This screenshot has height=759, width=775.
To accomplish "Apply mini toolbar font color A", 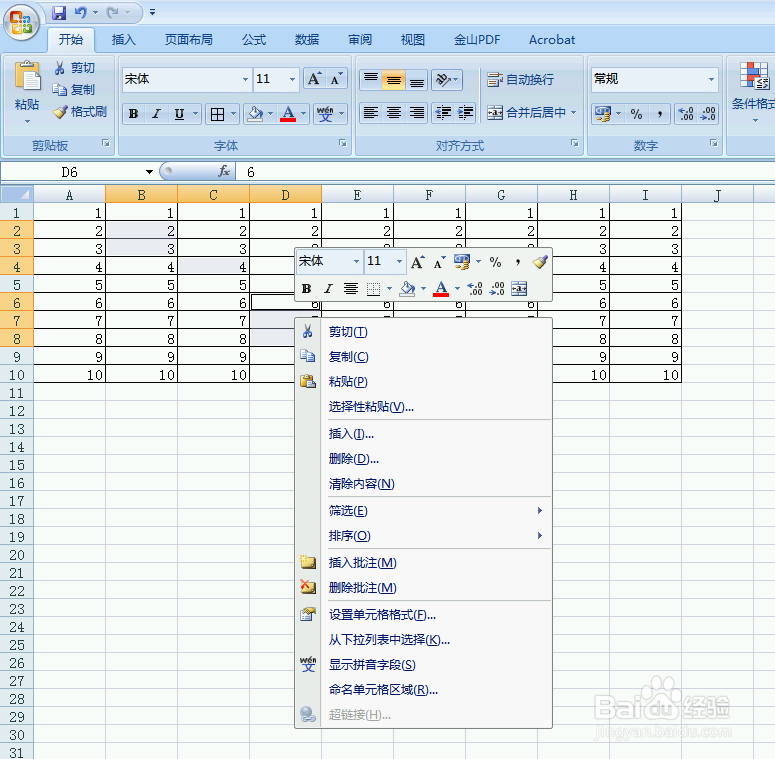I will (x=441, y=288).
